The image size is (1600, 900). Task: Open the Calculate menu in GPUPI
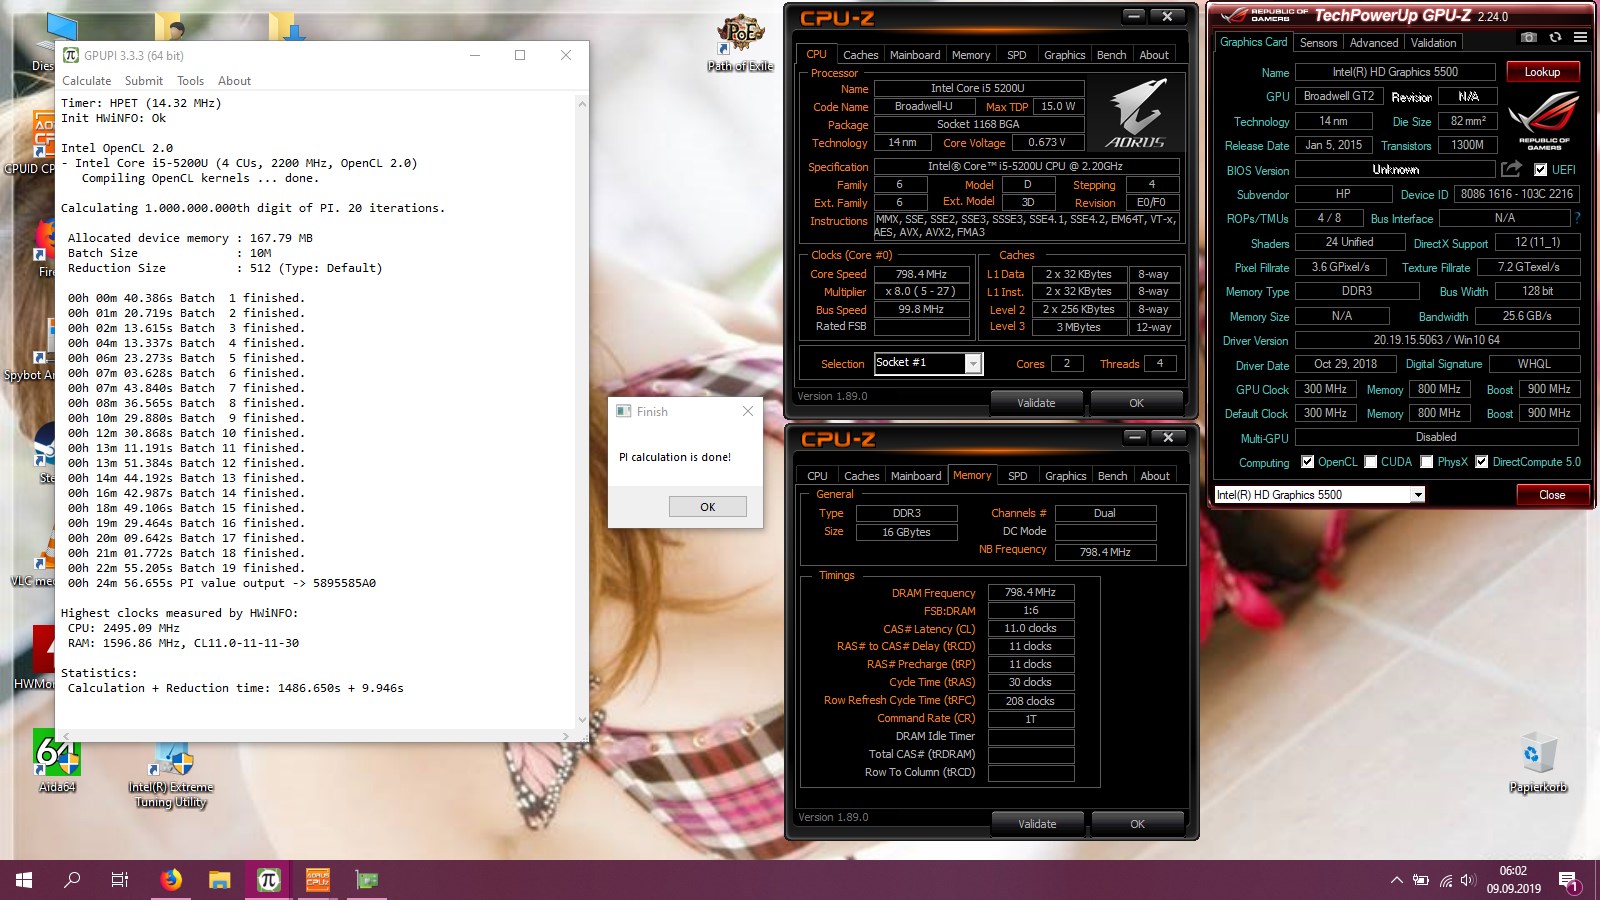(87, 81)
